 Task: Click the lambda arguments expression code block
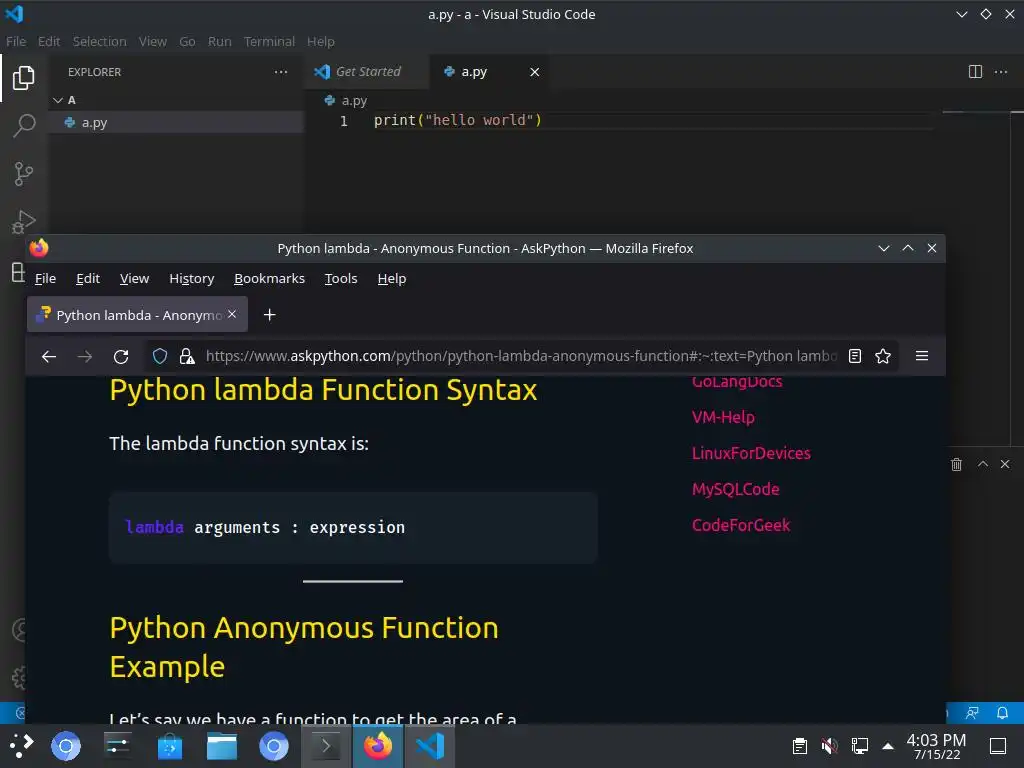pos(353,528)
